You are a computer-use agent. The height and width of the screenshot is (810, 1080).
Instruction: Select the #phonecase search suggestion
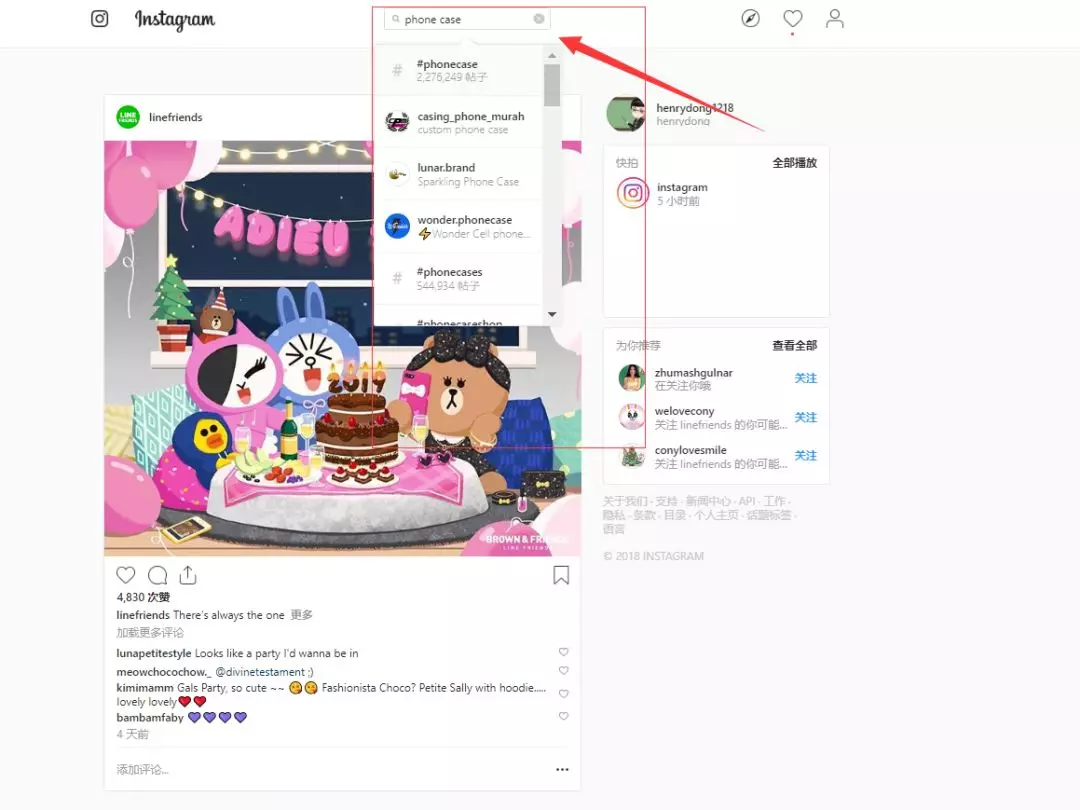click(x=460, y=69)
